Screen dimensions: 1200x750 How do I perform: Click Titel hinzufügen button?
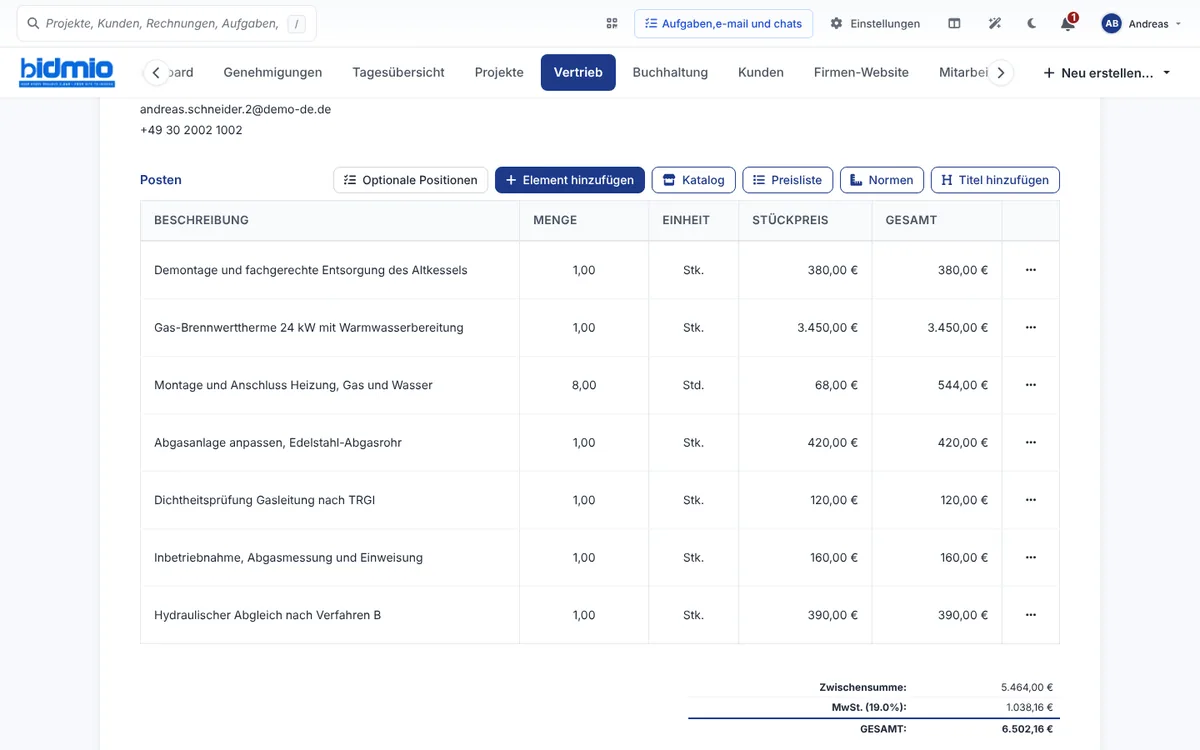[x=995, y=180]
